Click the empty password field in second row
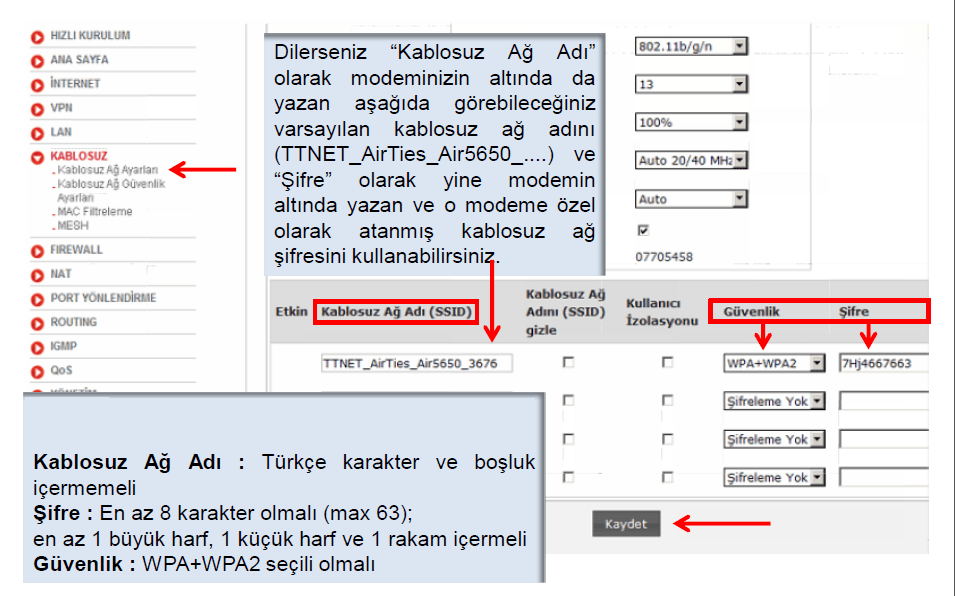Screen dimensions: 955x596 (x=884, y=401)
